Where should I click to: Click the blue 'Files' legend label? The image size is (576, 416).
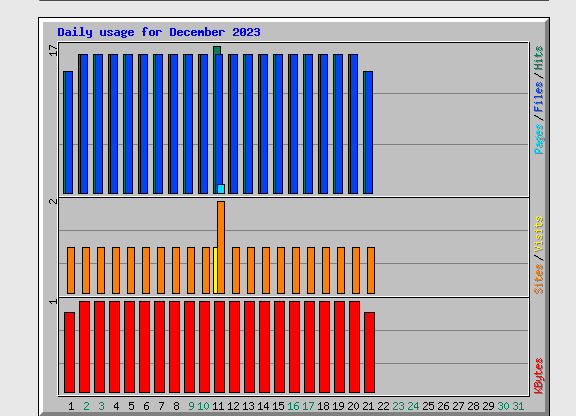(x=539, y=97)
